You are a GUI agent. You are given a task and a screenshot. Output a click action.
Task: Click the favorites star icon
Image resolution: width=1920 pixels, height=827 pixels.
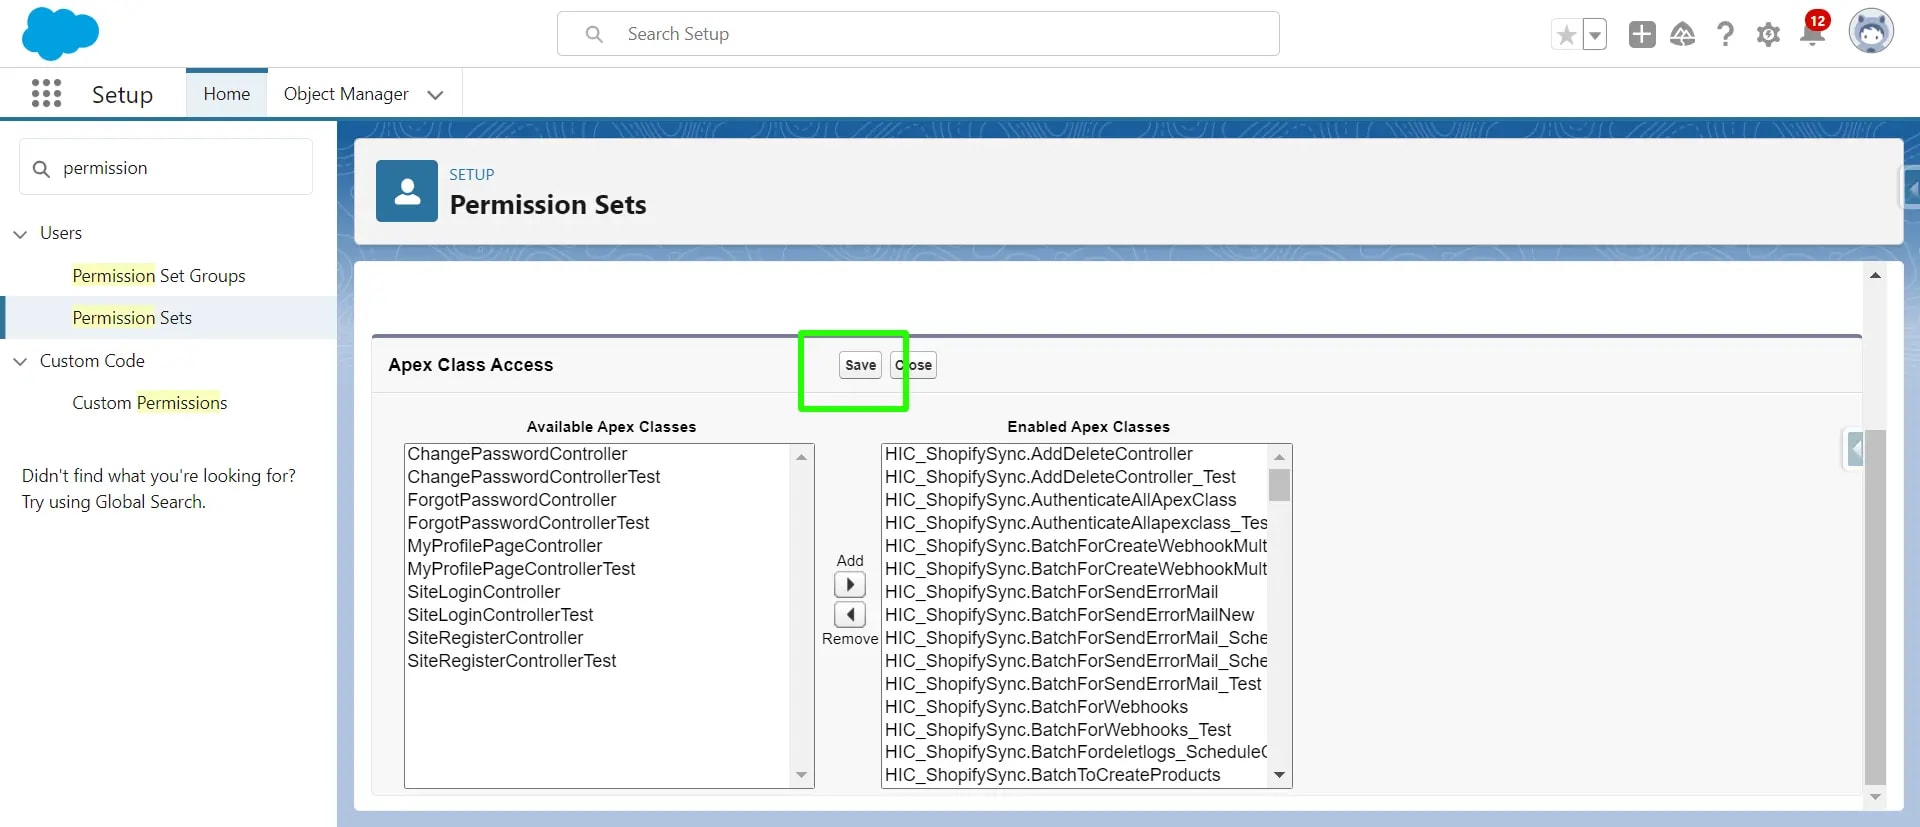1566,35
